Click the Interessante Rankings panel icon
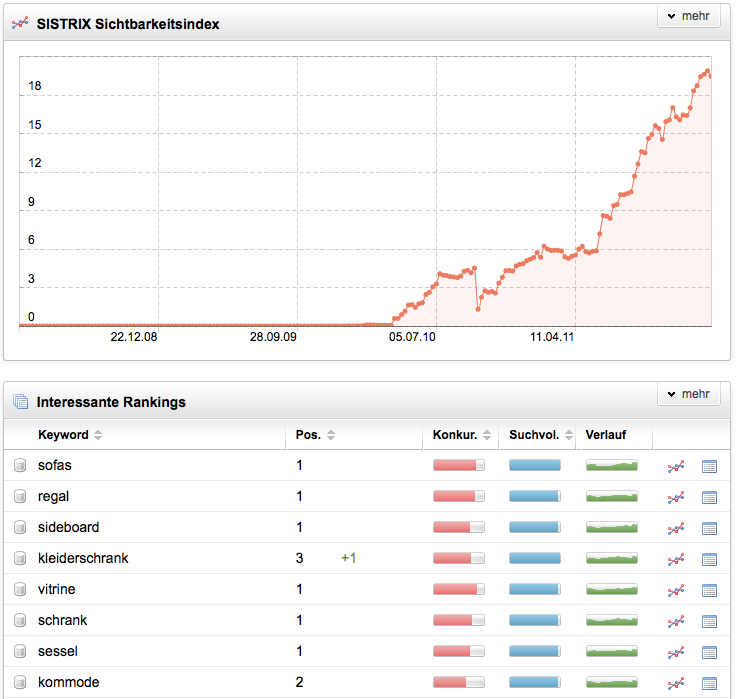The image size is (736, 699). pos(19,402)
